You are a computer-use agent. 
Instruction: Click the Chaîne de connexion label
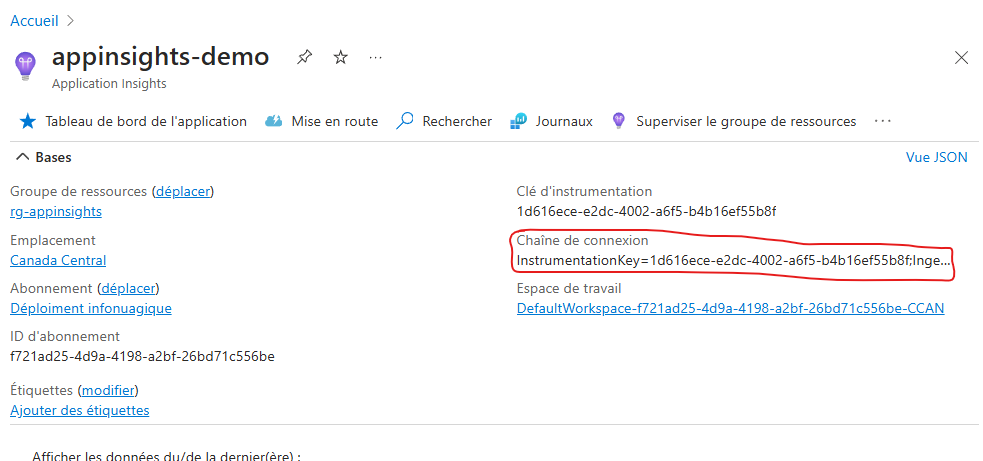582,240
